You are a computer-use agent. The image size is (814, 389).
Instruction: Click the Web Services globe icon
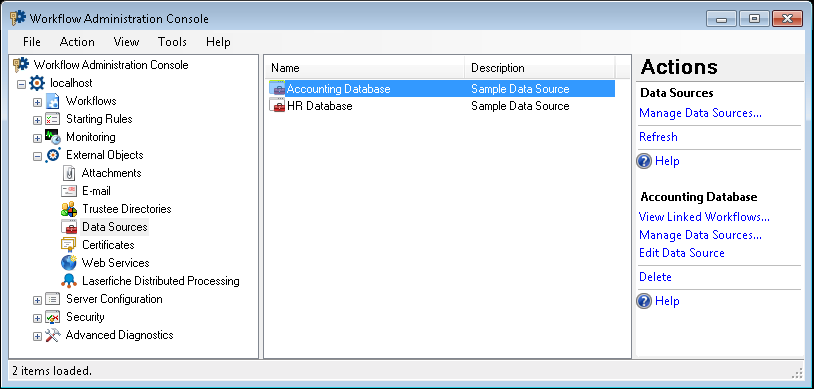click(69, 263)
